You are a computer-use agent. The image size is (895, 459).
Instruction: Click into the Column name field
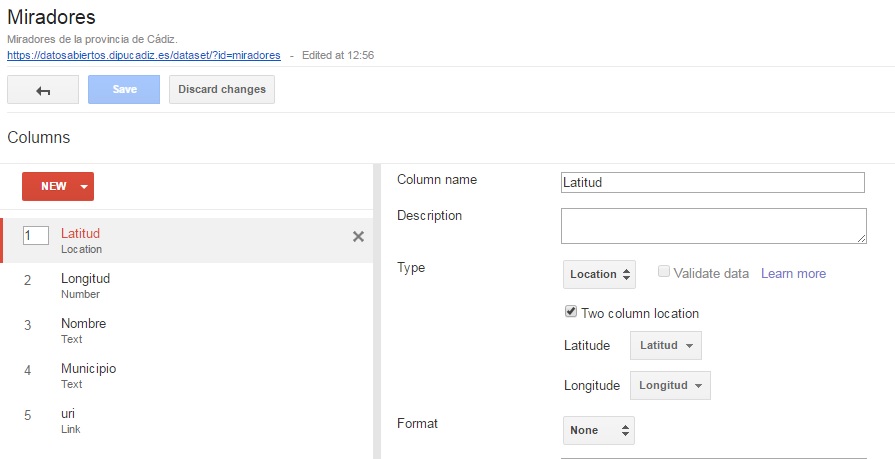click(712, 183)
